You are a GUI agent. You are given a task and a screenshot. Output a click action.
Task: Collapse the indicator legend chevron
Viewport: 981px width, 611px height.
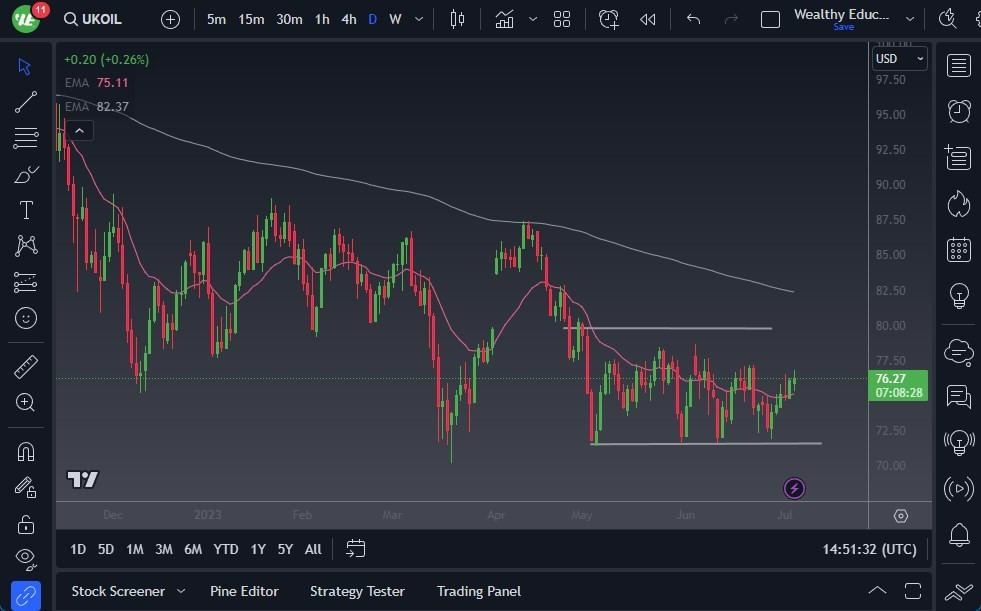click(79, 130)
